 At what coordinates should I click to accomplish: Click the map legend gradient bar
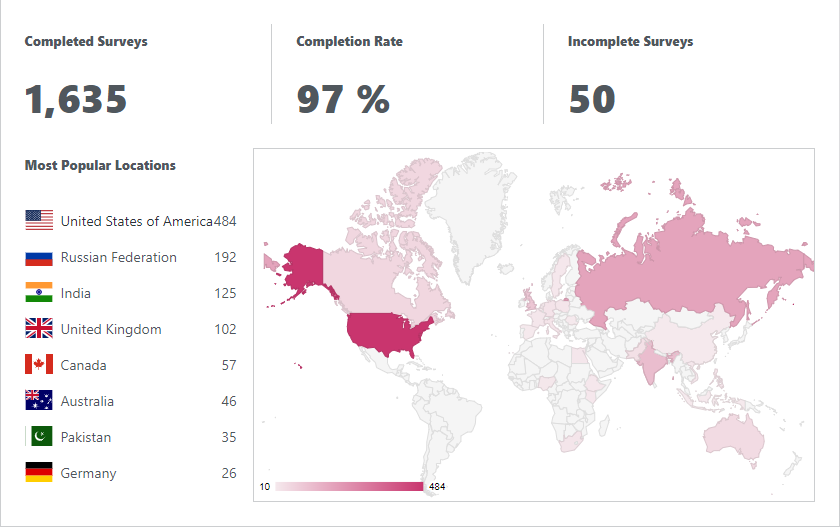point(349,486)
